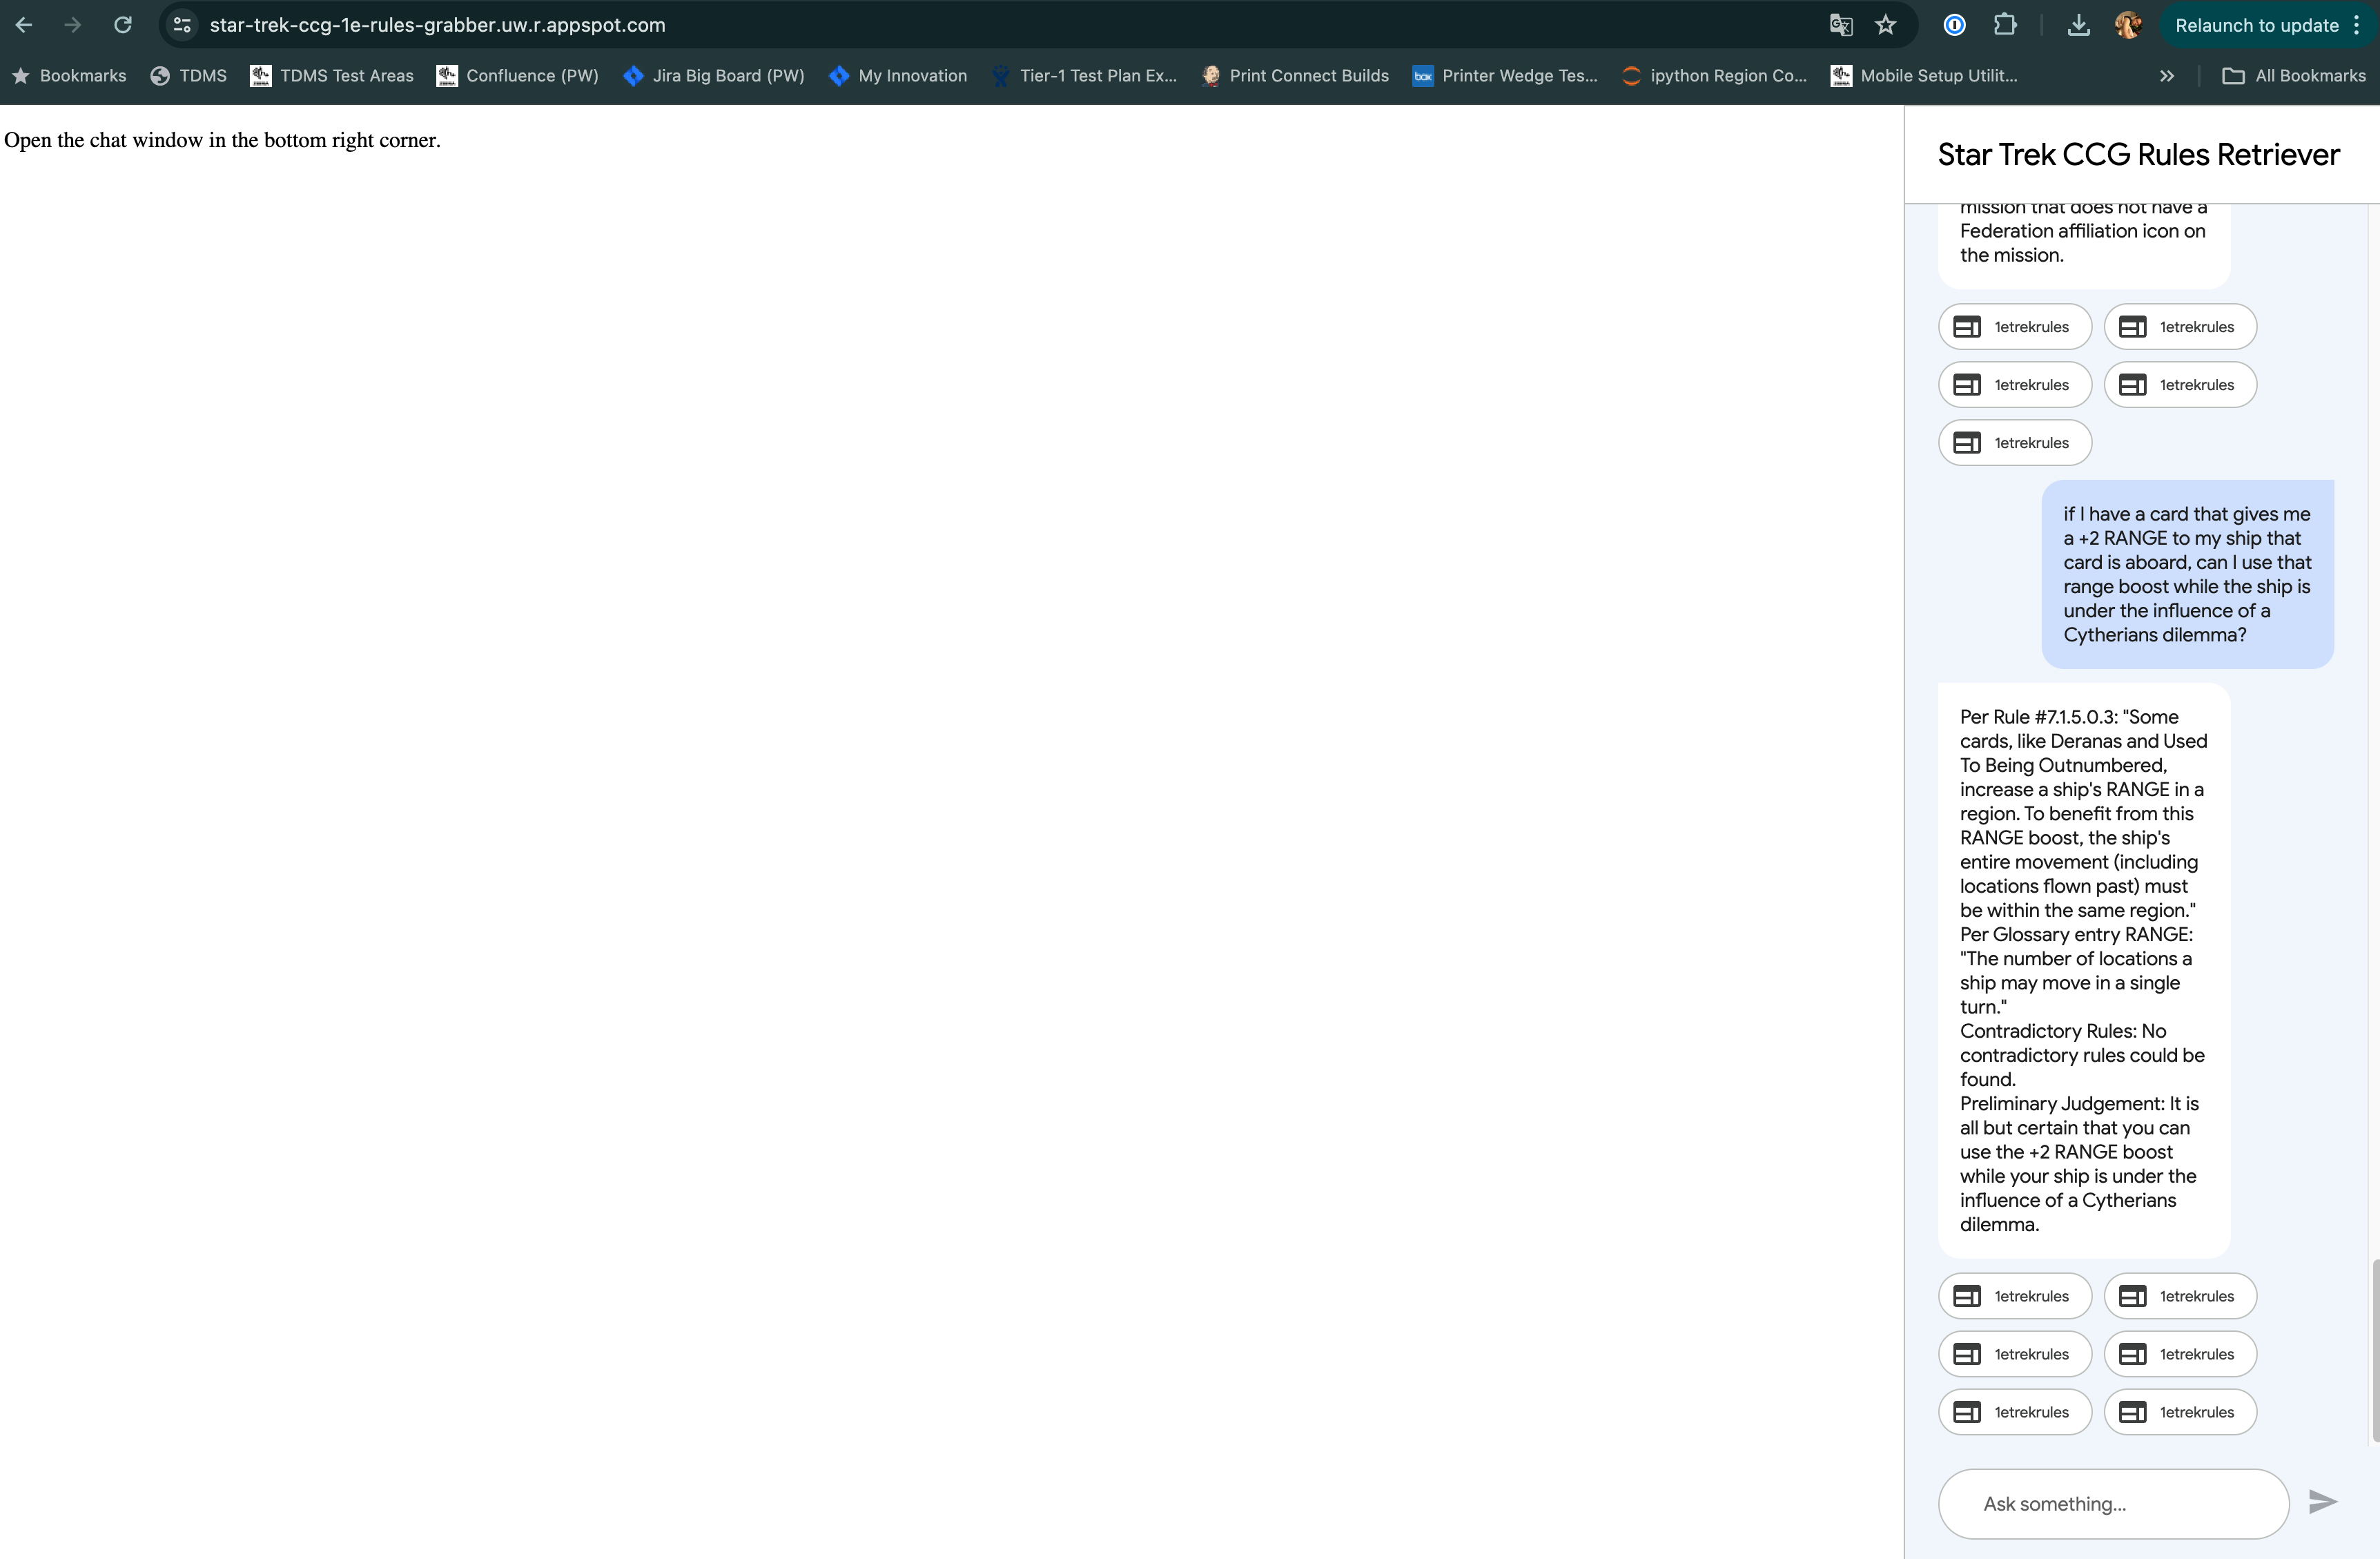Viewport: 2380px width, 1559px height.
Task: Expand the hidden bookmarks overflow chevron
Action: [x=2166, y=76]
